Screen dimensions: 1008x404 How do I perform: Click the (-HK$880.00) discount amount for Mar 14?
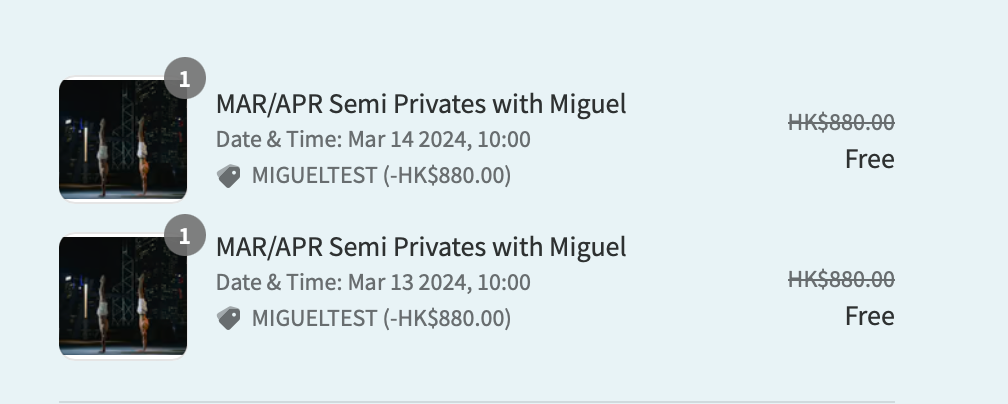click(446, 176)
